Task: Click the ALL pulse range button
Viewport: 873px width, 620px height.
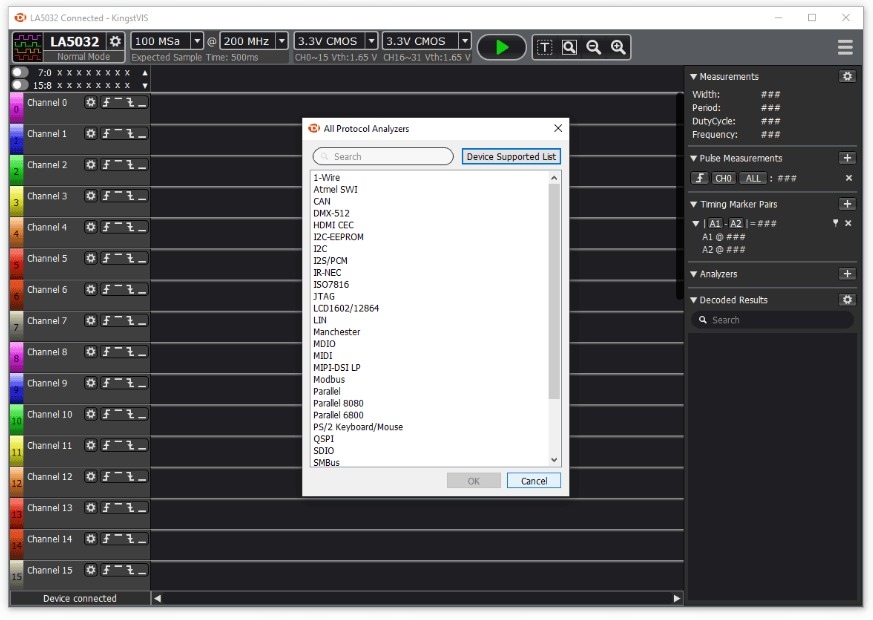Action: 753,178
